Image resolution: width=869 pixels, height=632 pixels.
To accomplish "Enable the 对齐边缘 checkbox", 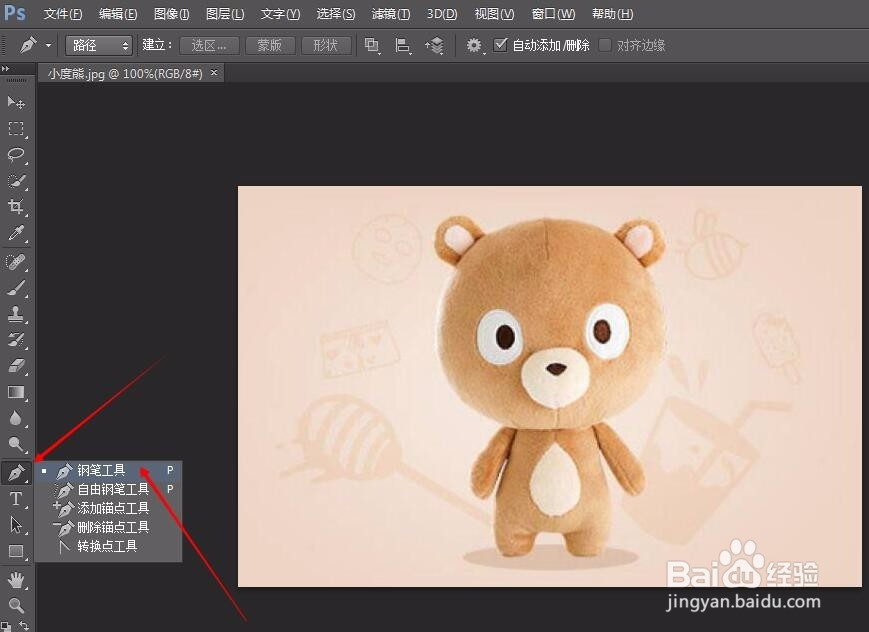I will tap(605, 46).
